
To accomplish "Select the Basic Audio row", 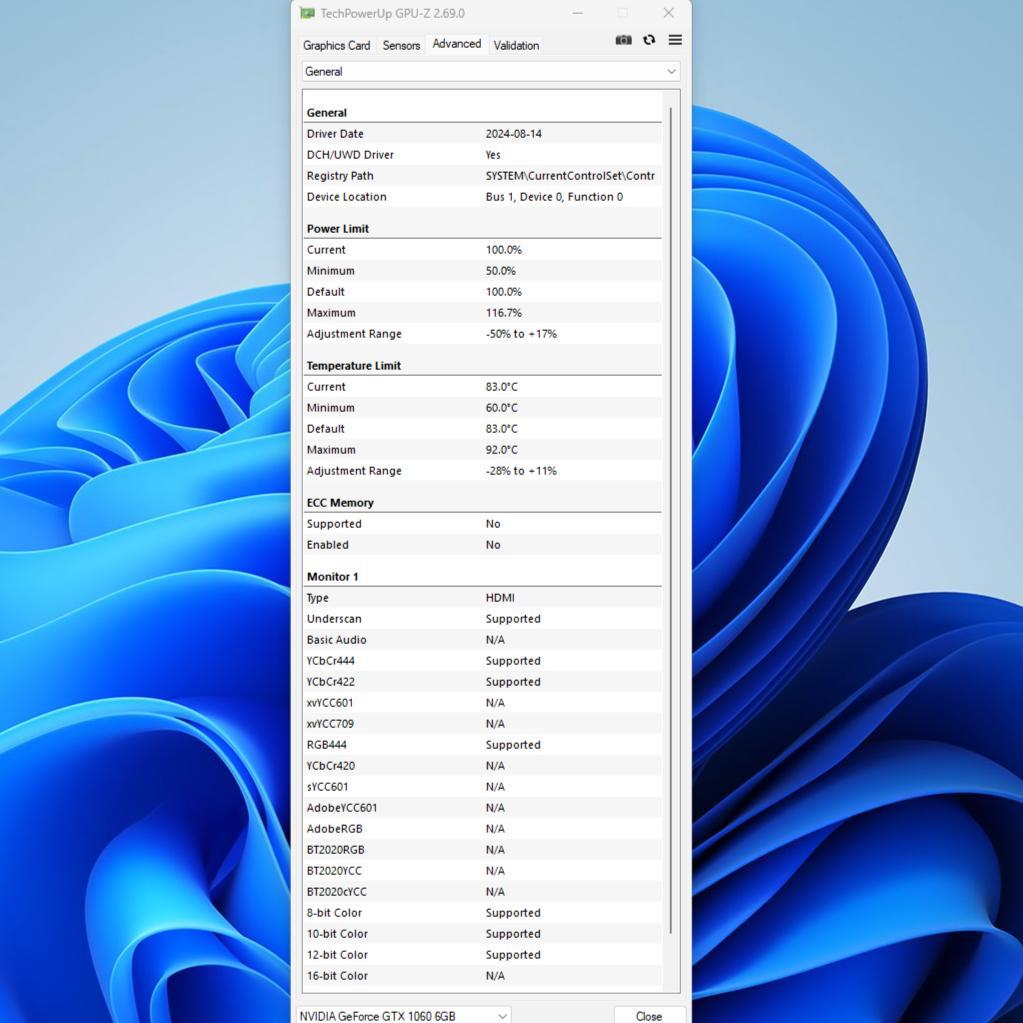I will (483, 639).
